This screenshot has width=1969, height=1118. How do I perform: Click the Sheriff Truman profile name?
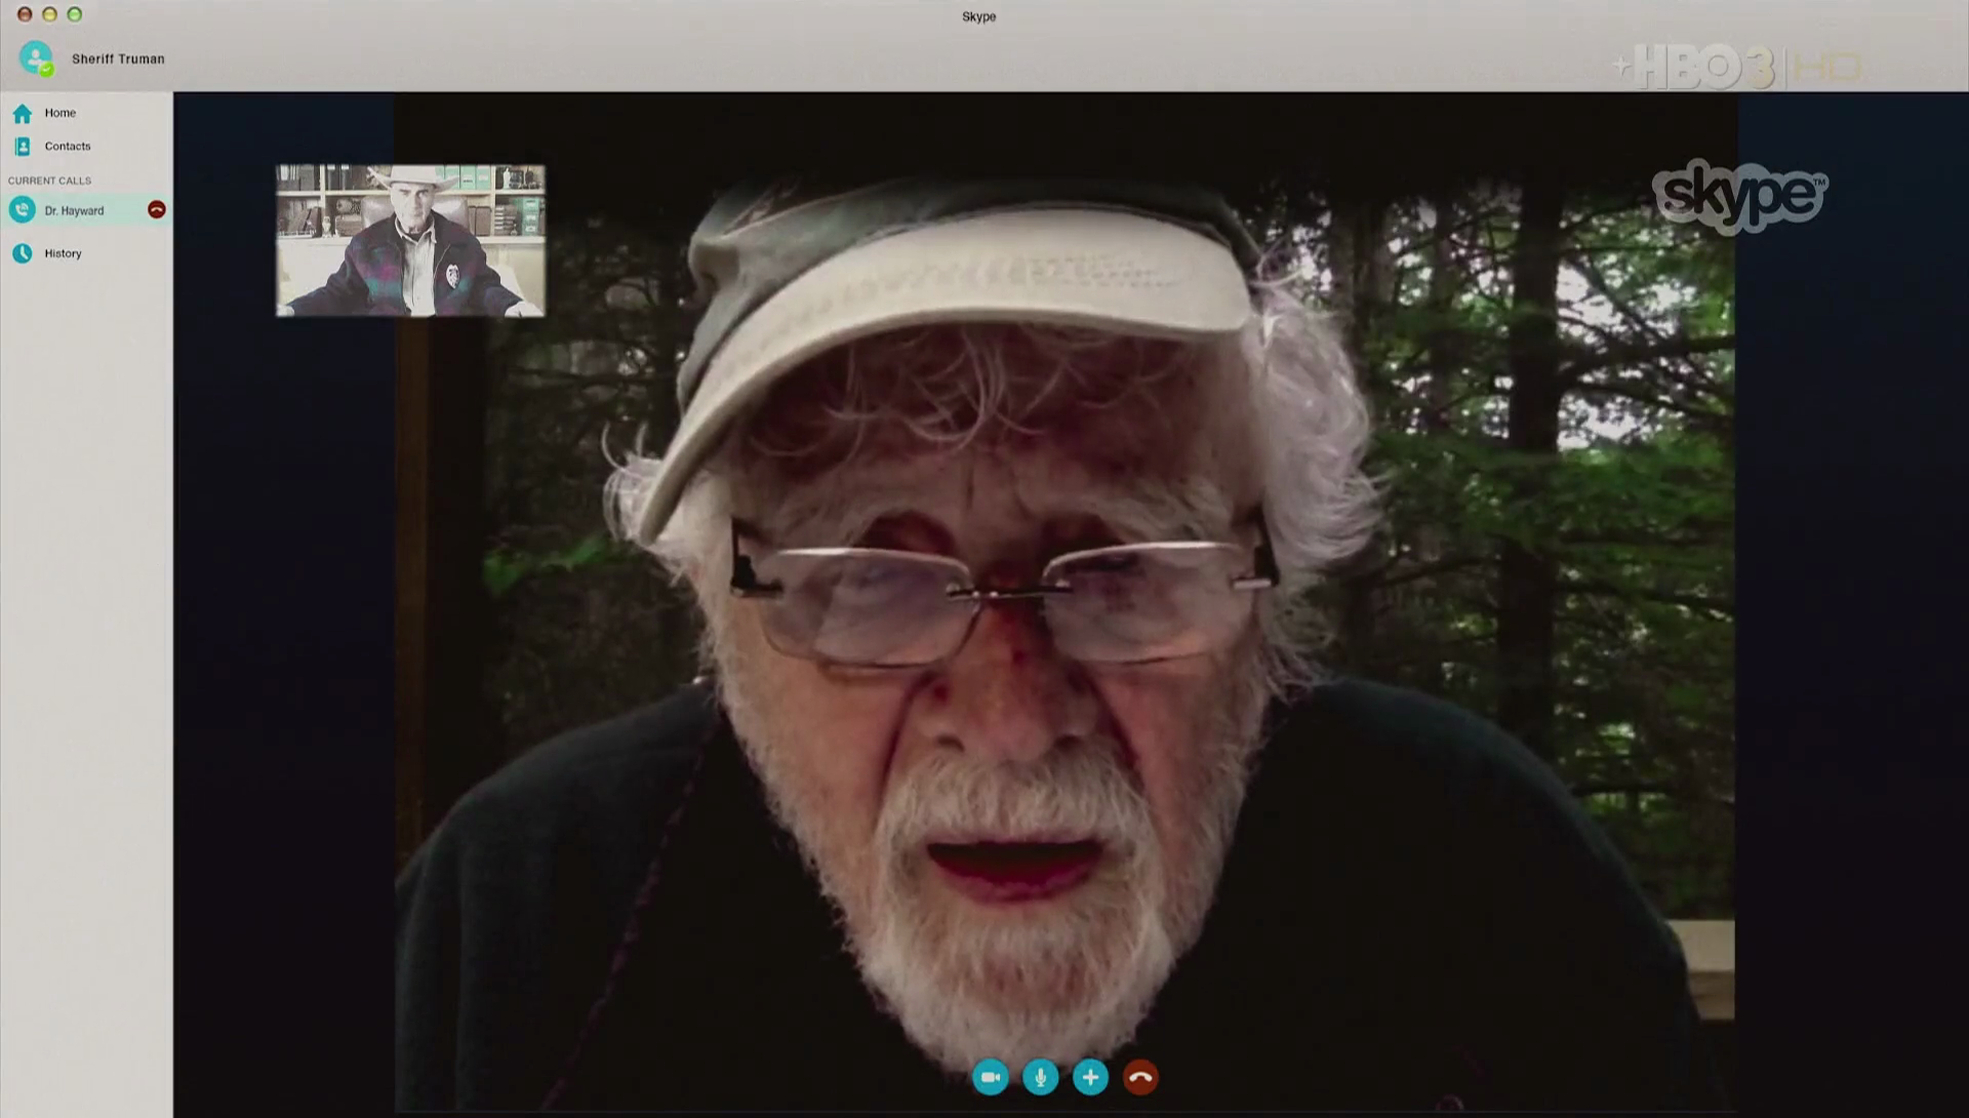tap(118, 59)
